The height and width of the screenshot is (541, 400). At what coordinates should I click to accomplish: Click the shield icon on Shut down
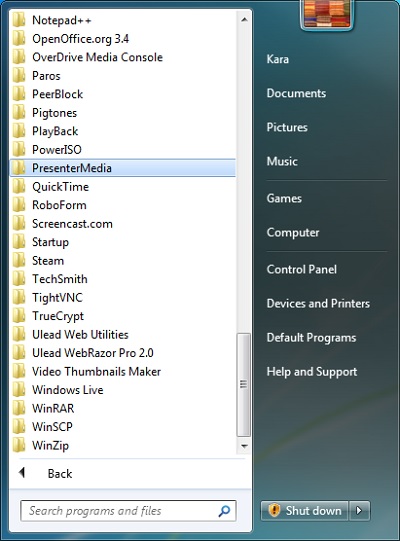pos(274,510)
